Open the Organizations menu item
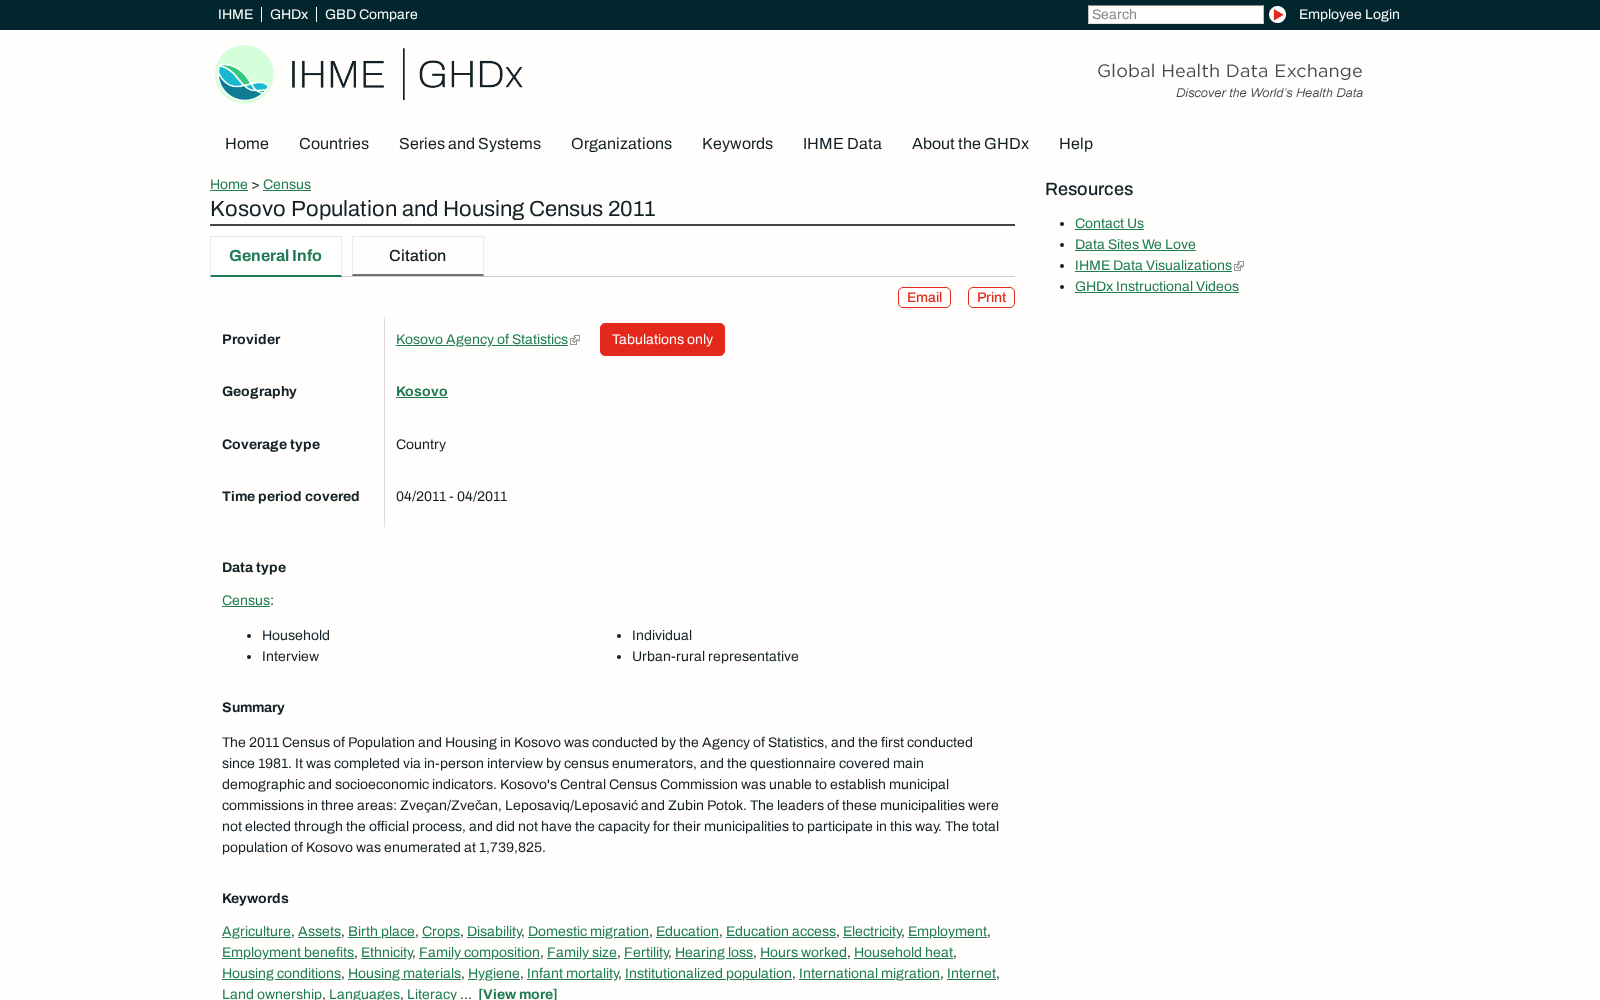 click(621, 144)
